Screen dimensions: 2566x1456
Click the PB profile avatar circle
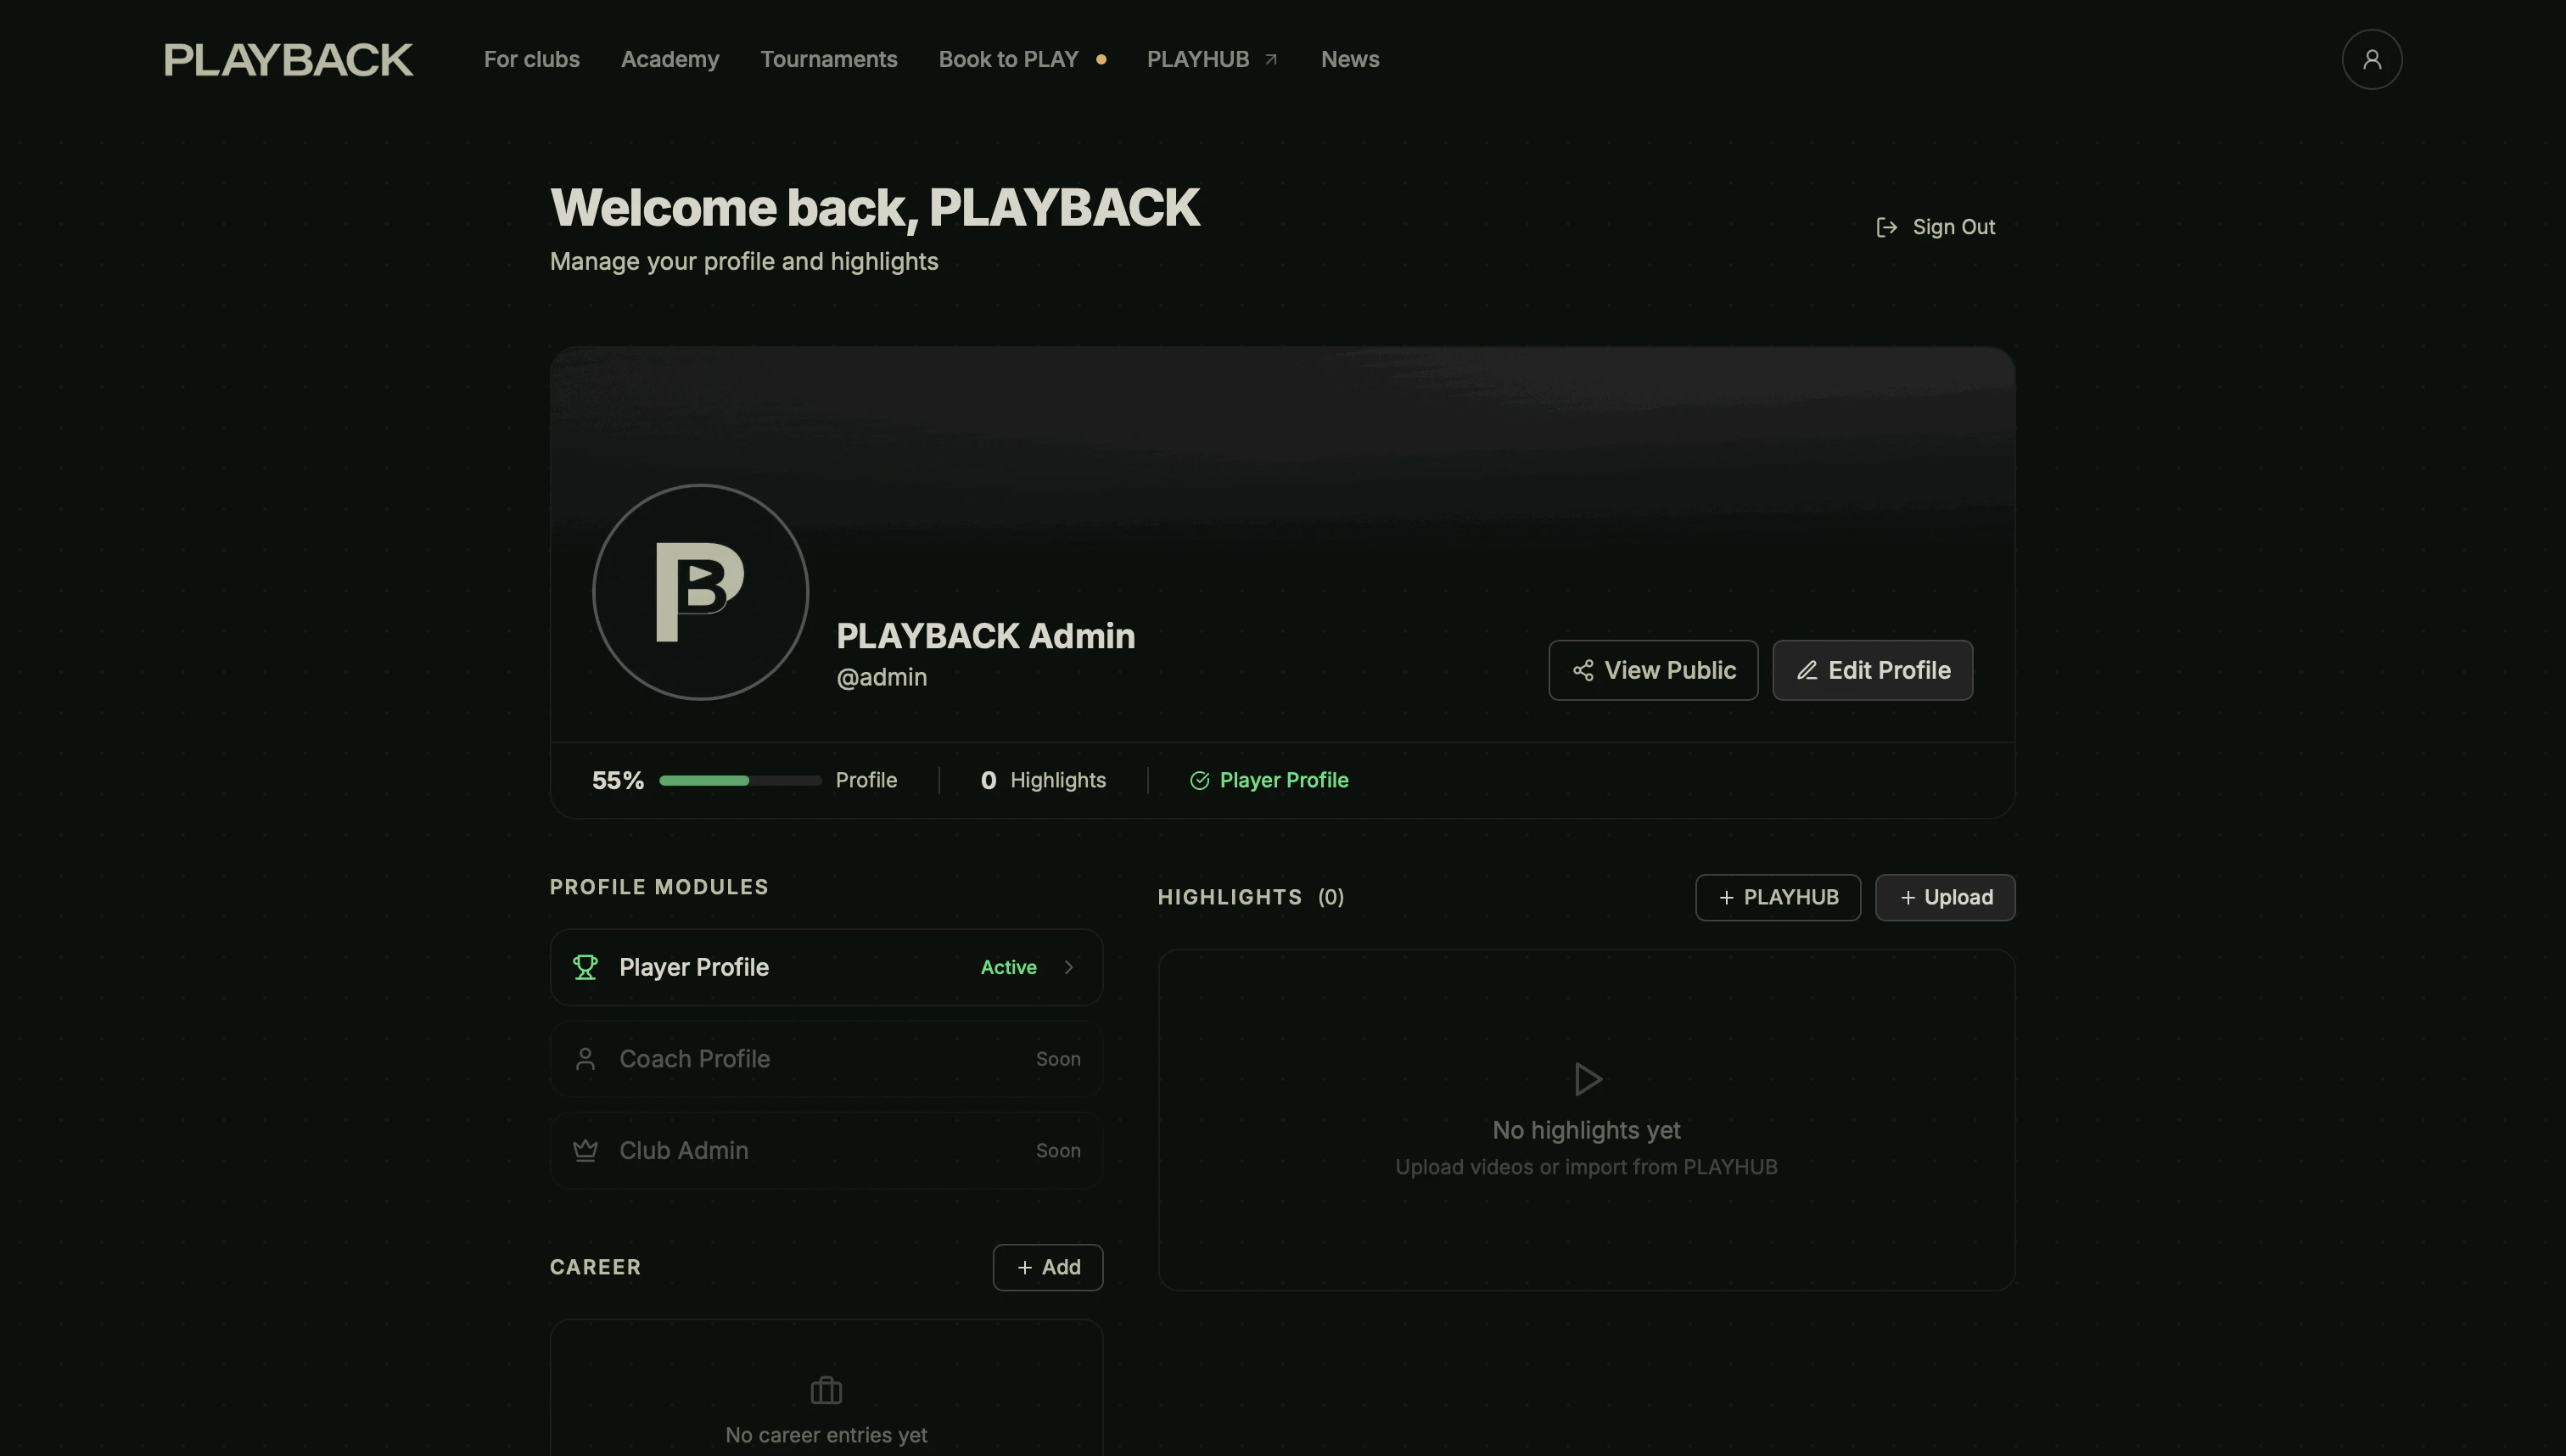point(700,592)
